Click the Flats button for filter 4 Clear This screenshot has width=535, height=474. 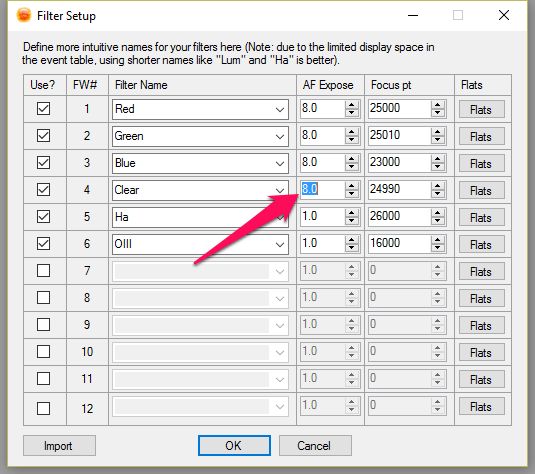481,190
